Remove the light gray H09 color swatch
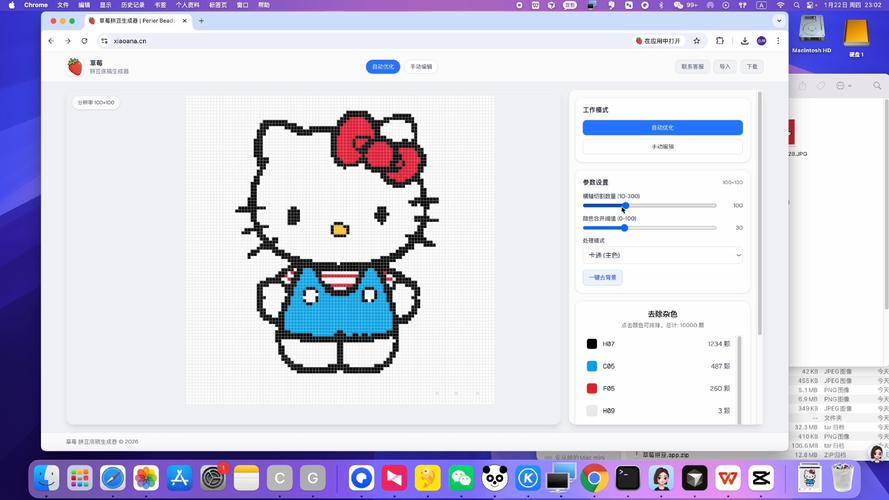 592,410
